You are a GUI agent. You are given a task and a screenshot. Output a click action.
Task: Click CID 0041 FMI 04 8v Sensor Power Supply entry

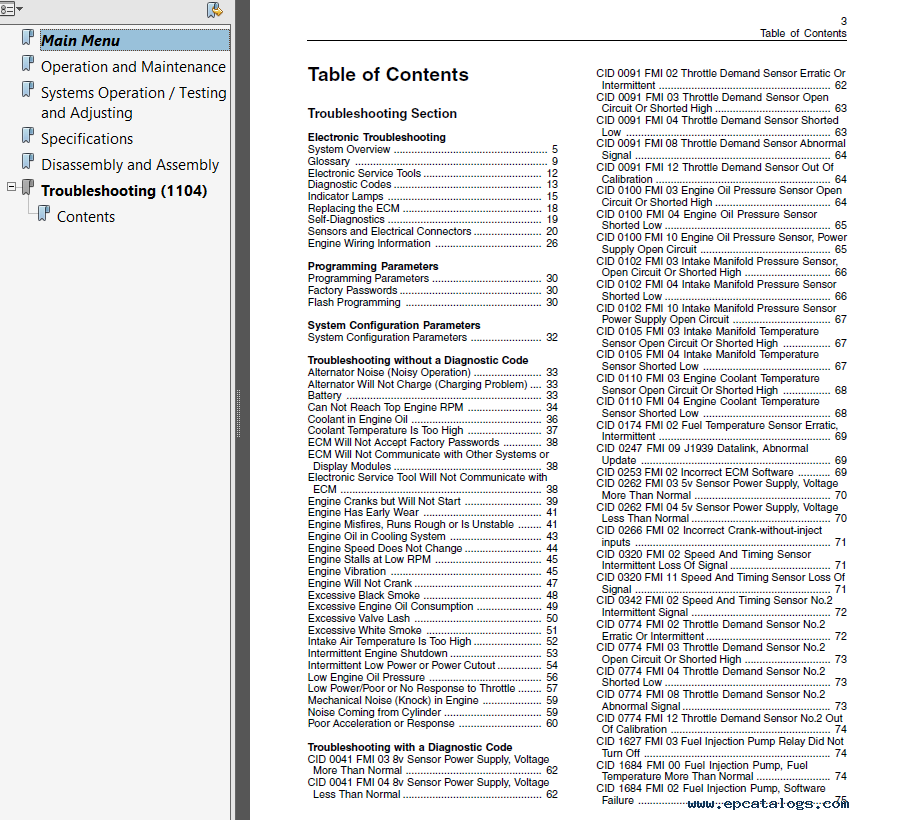point(432,788)
